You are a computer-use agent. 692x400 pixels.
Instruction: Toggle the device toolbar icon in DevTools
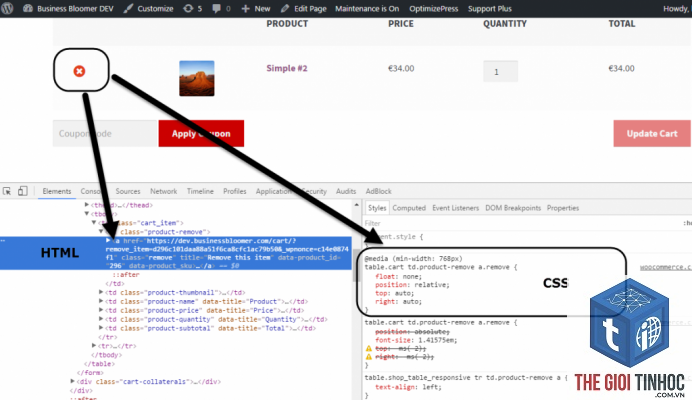(x=23, y=191)
